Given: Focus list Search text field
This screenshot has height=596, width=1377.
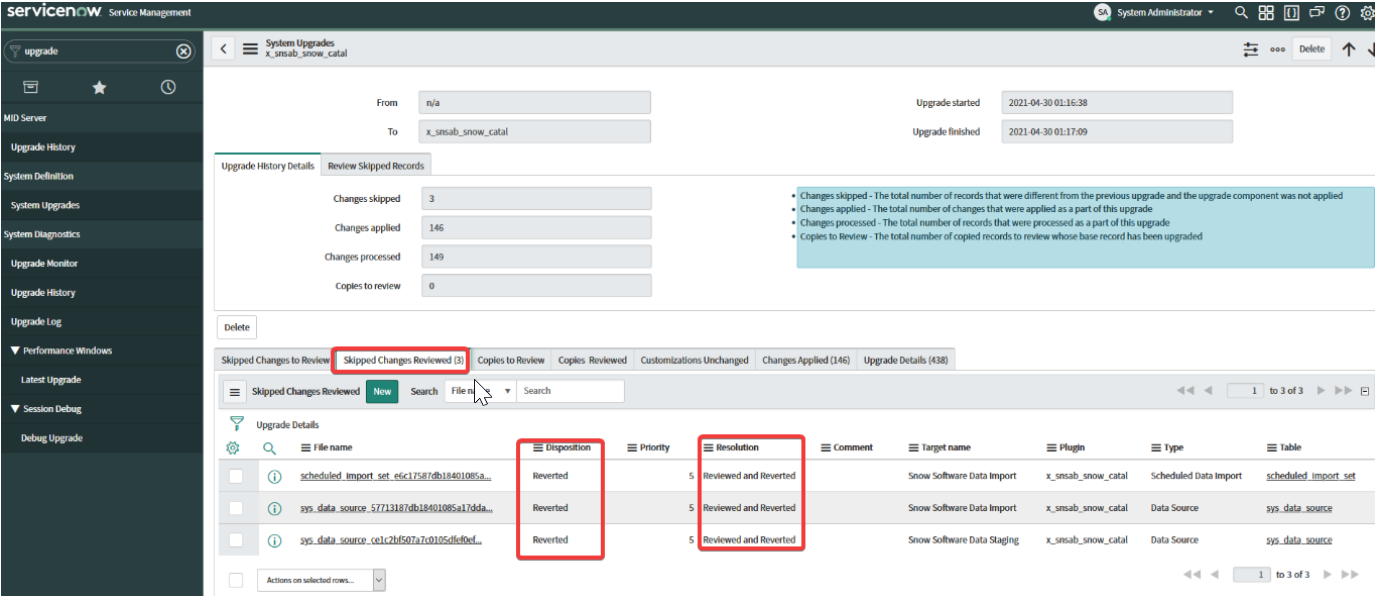Looking at the screenshot, I should [x=570, y=391].
